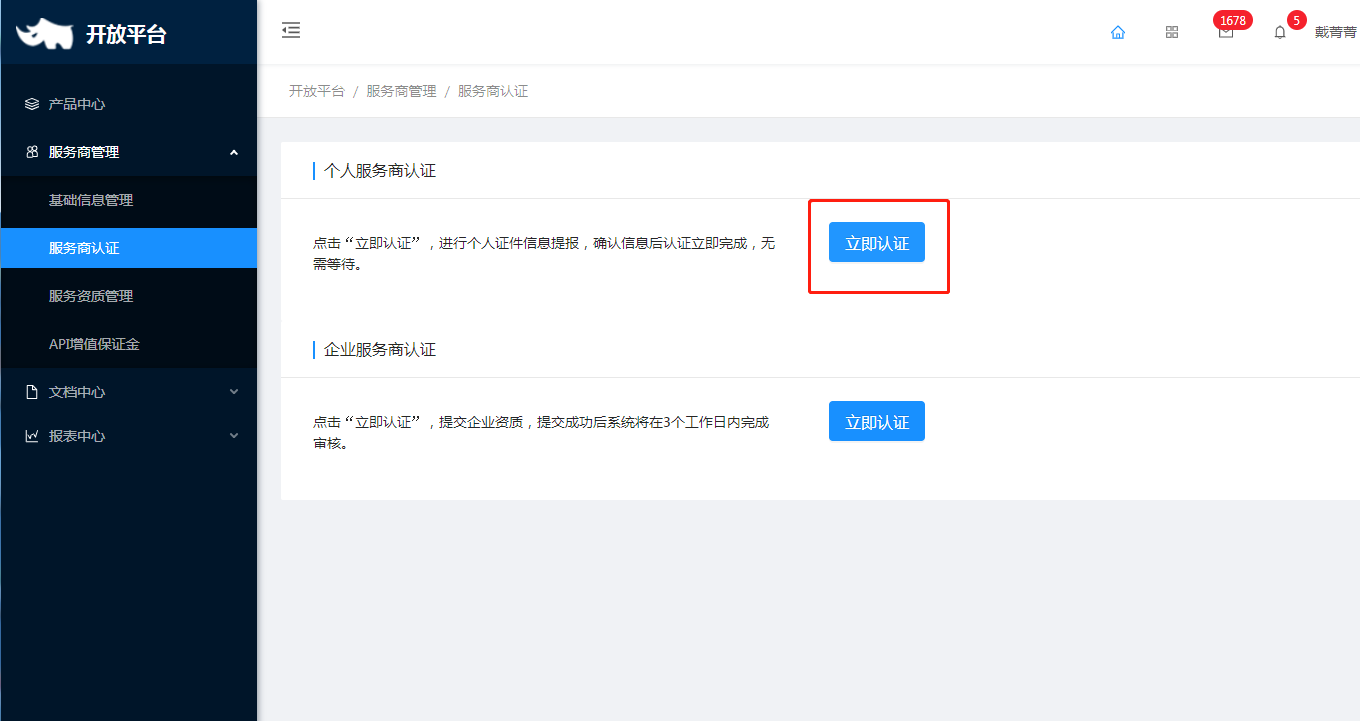Image resolution: width=1360 pixels, height=721 pixels.
Task: Click 服务商管理 breadcrumb link
Action: coord(401,91)
